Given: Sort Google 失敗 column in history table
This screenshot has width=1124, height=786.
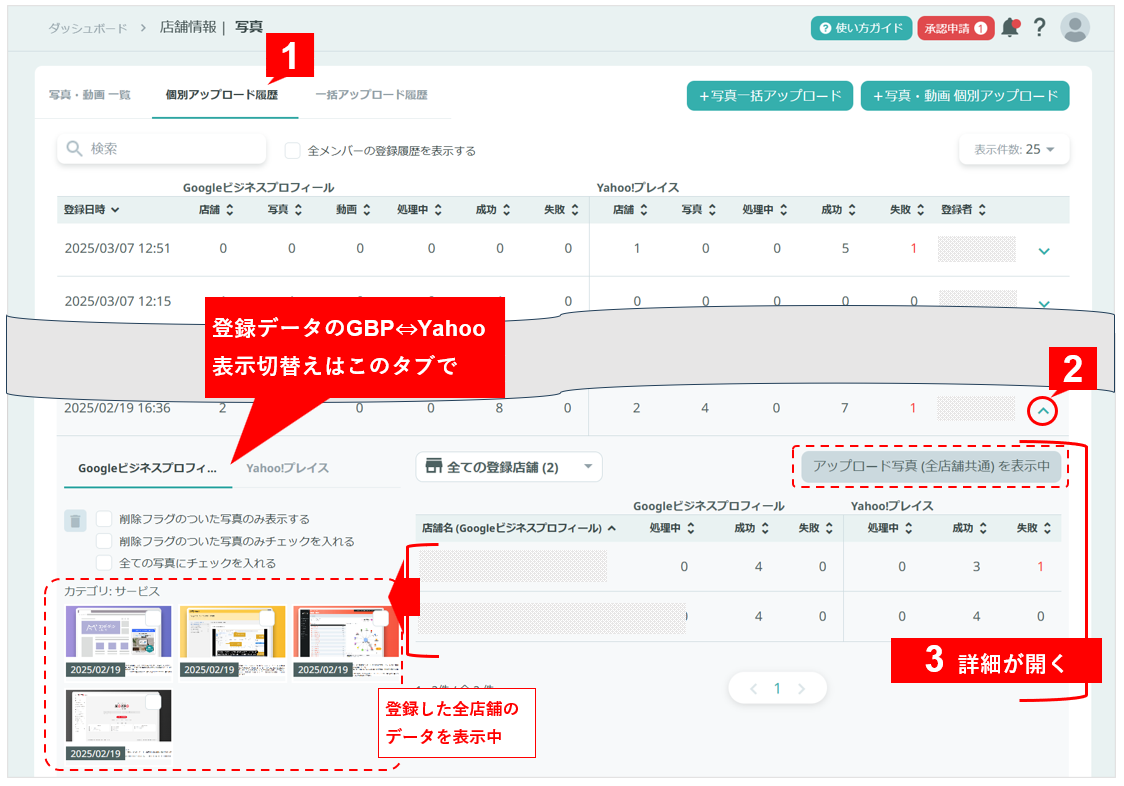Looking at the screenshot, I should [575, 209].
